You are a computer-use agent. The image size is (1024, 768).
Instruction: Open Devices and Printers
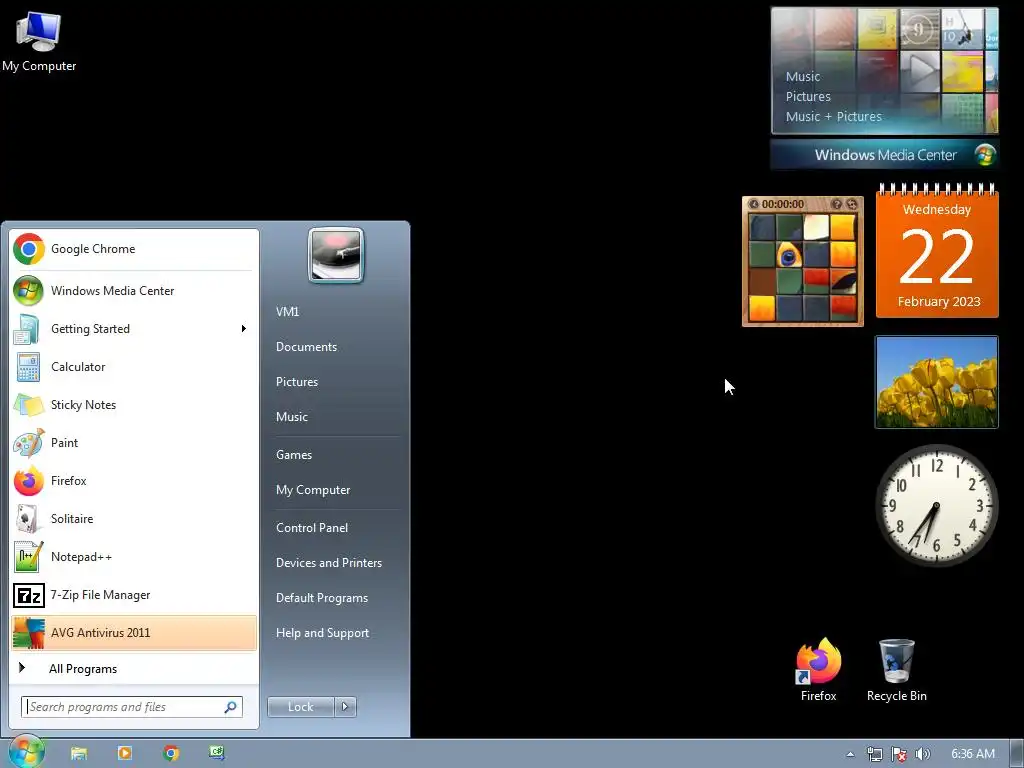[x=328, y=562]
